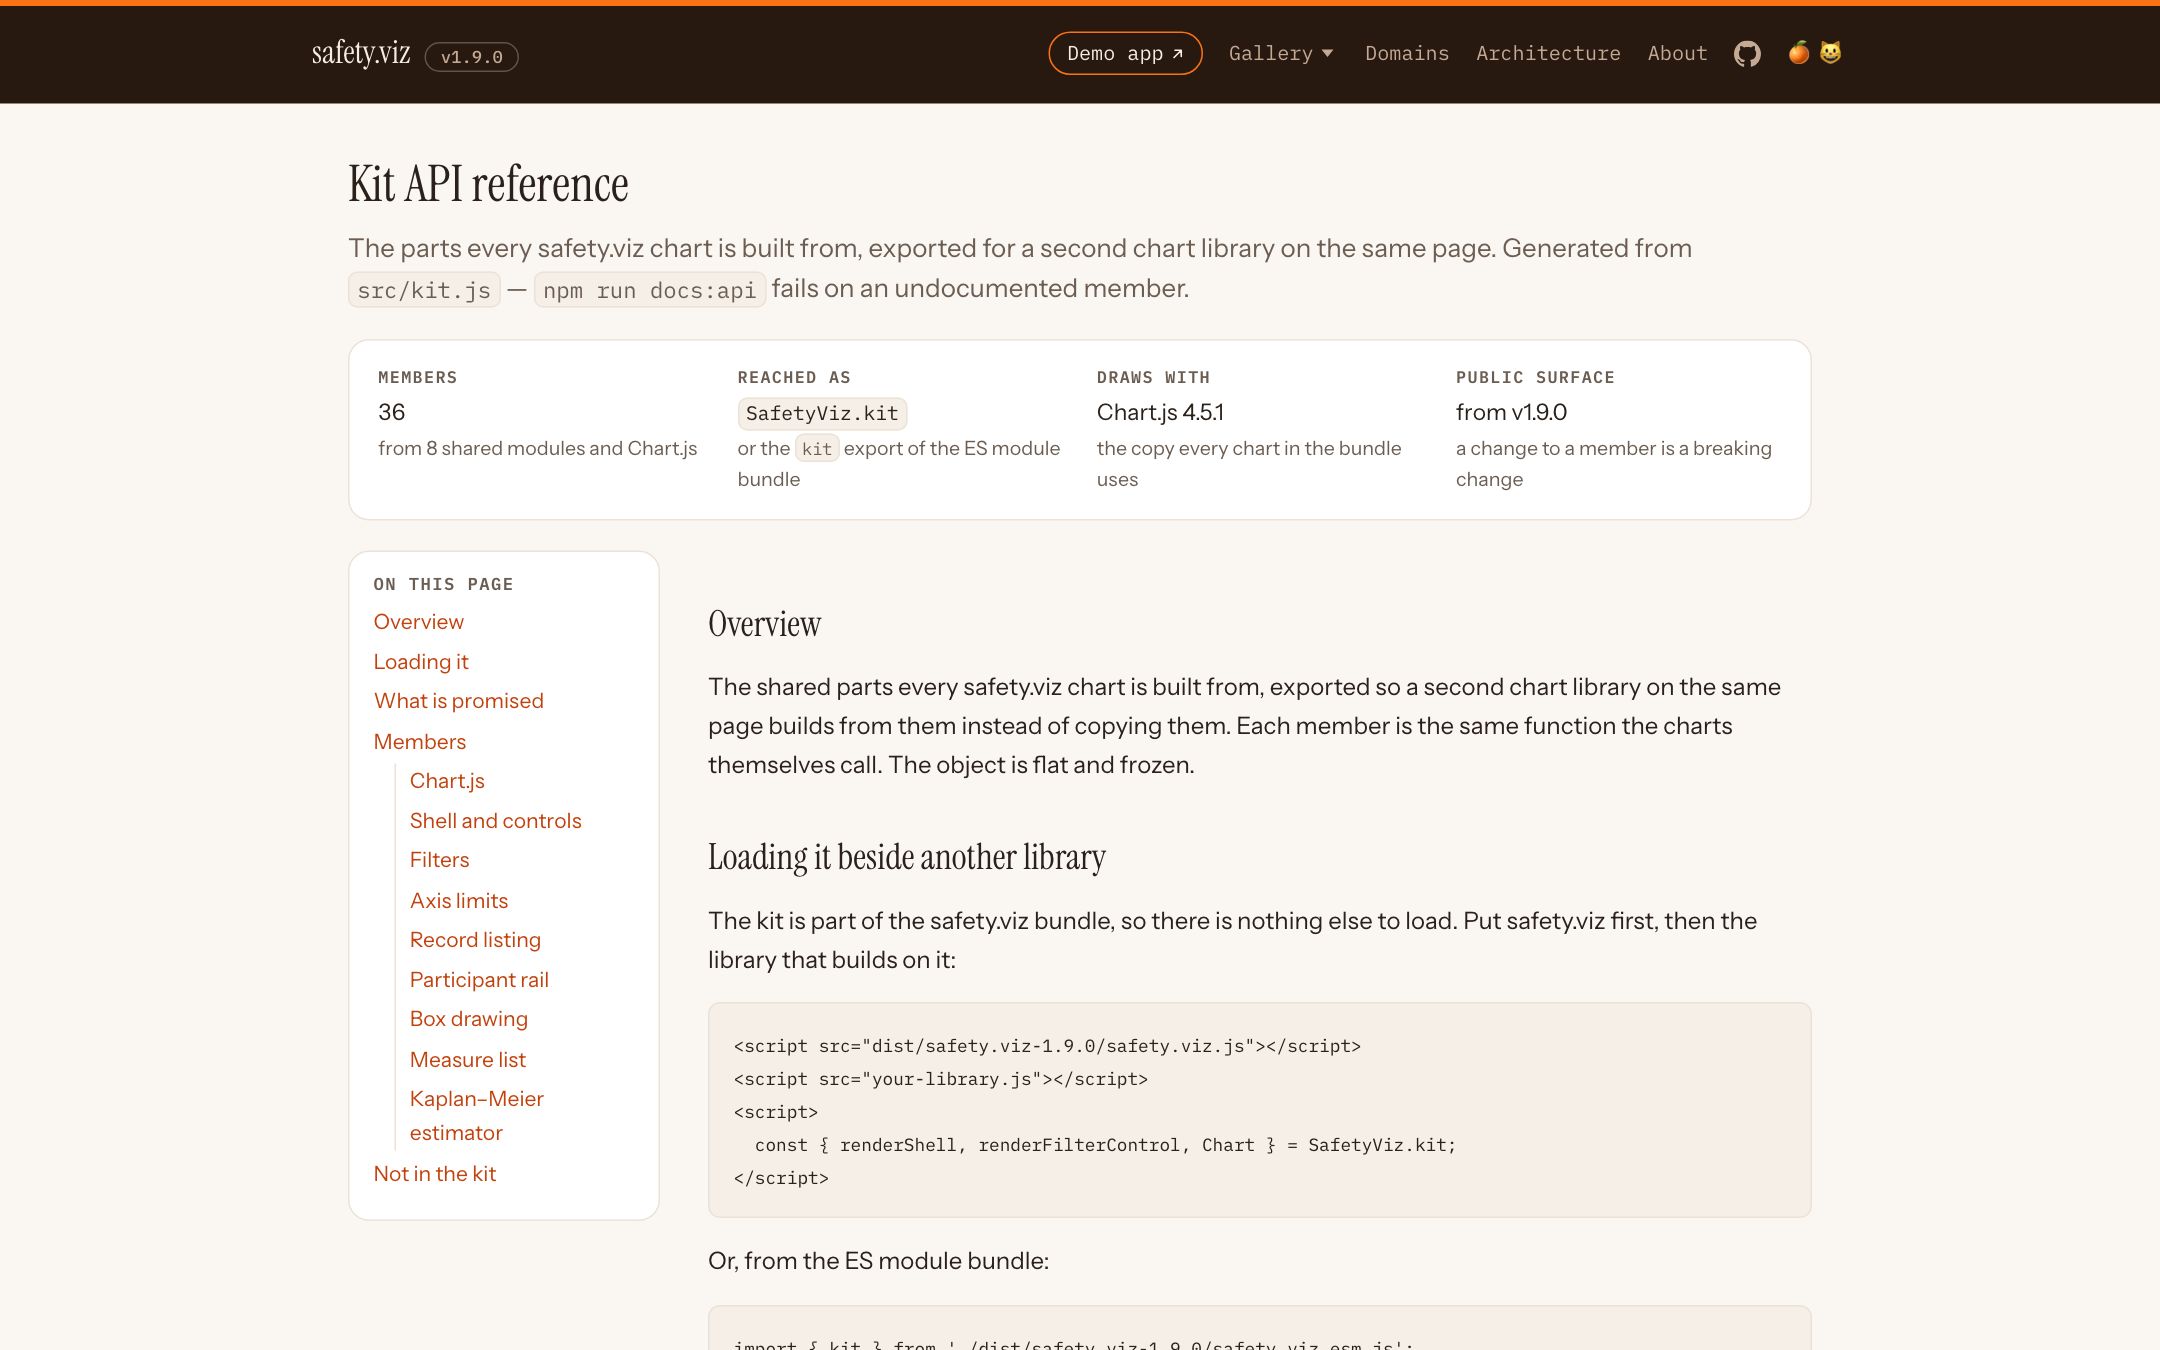Click the Chart.js 4.5.1 value

click(1160, 412)
